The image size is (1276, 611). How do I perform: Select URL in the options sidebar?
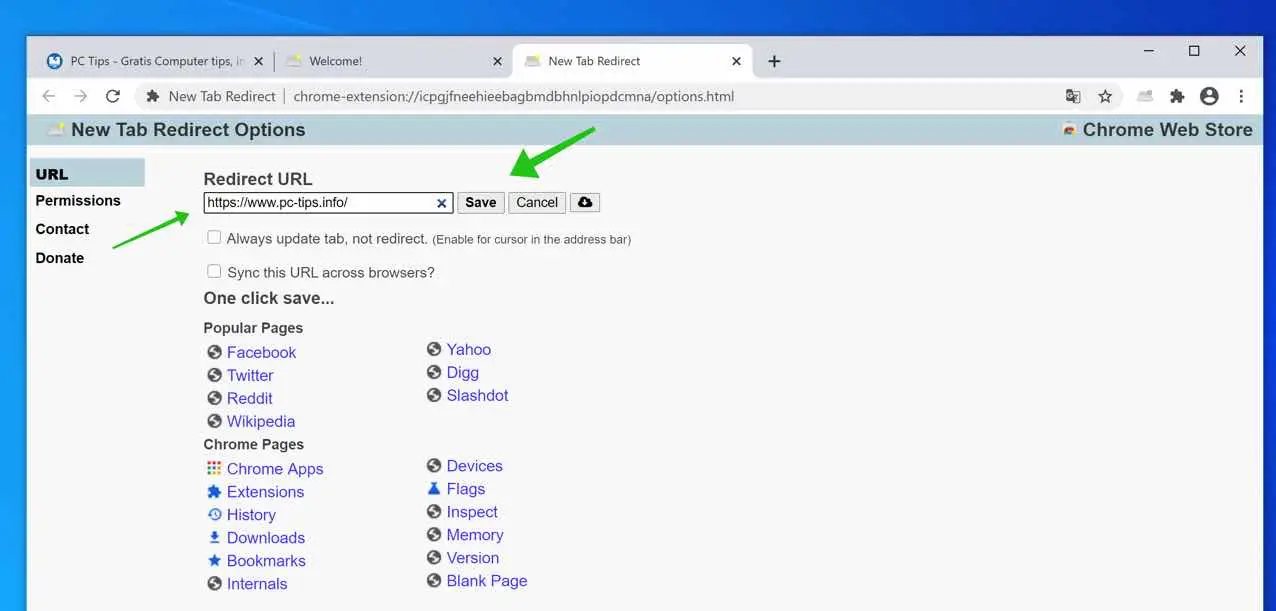click(87, 173)
